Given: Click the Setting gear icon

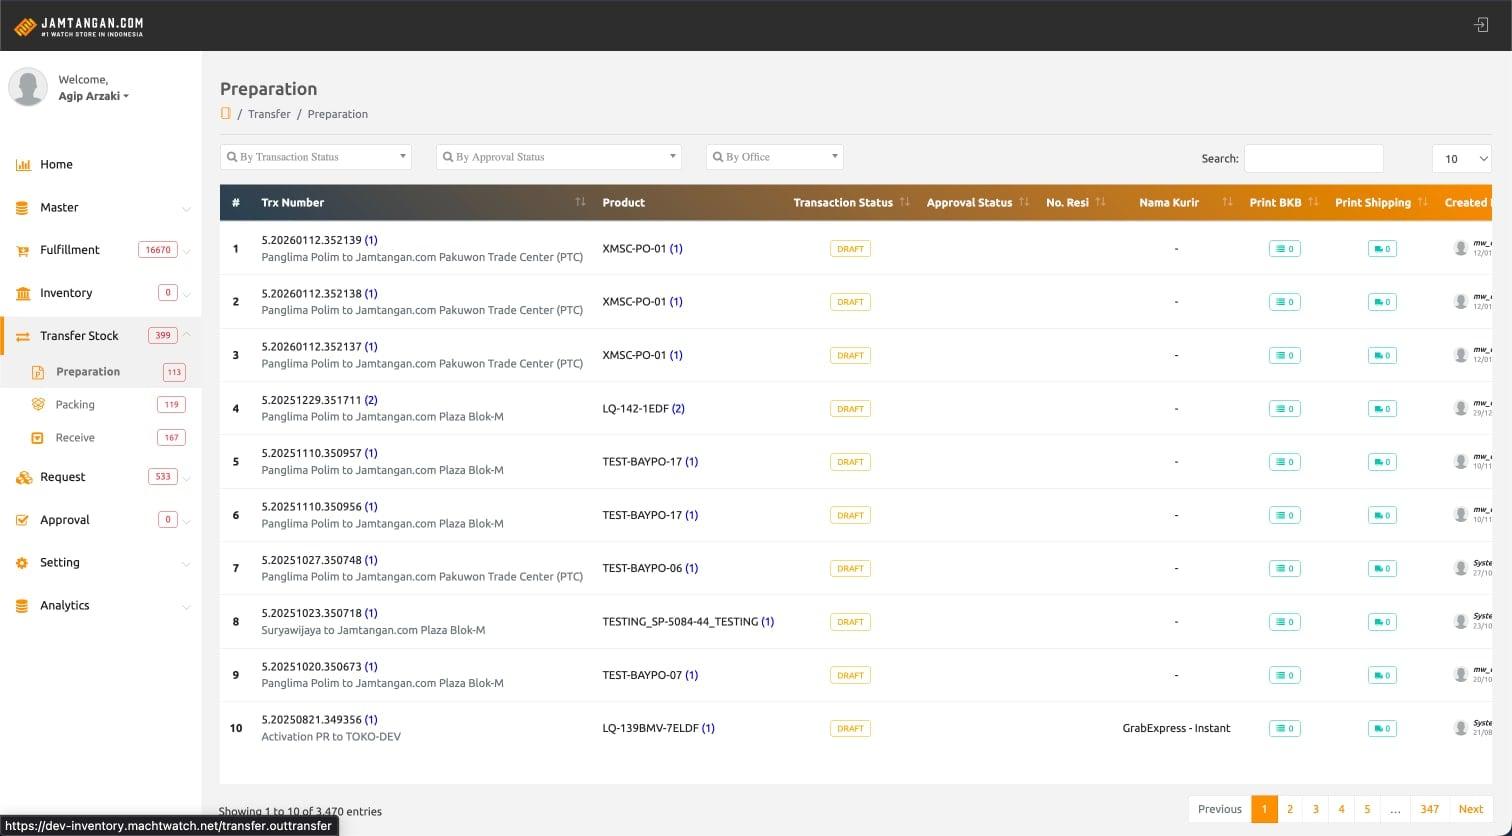Looking at the screenshot, I should [x=22, y=563].
